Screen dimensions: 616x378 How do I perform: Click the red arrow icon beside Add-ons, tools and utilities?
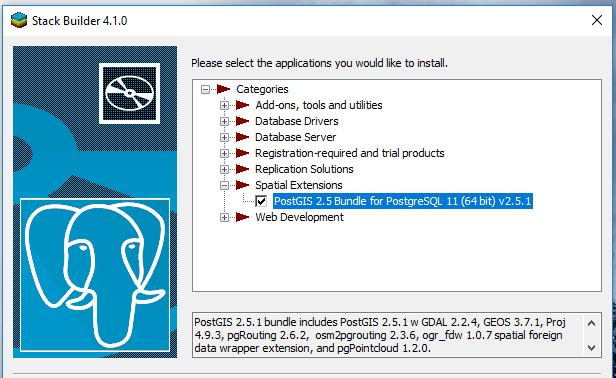tap(243, 105)
